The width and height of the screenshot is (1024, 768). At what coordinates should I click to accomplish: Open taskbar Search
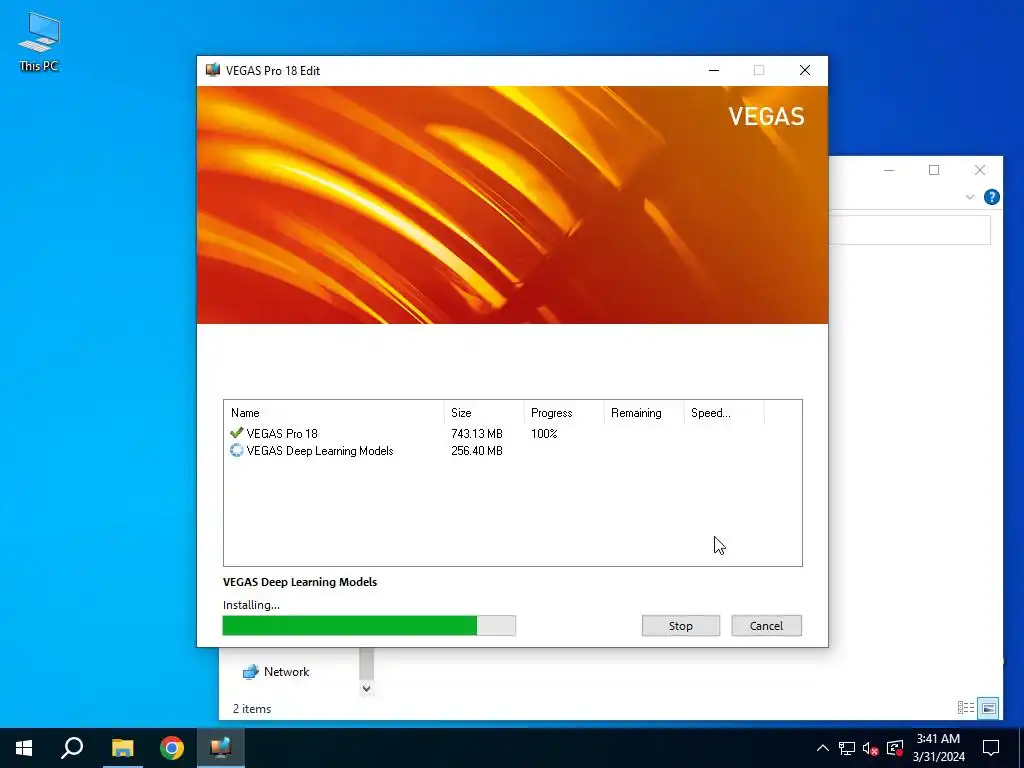[x=72, y=748]
